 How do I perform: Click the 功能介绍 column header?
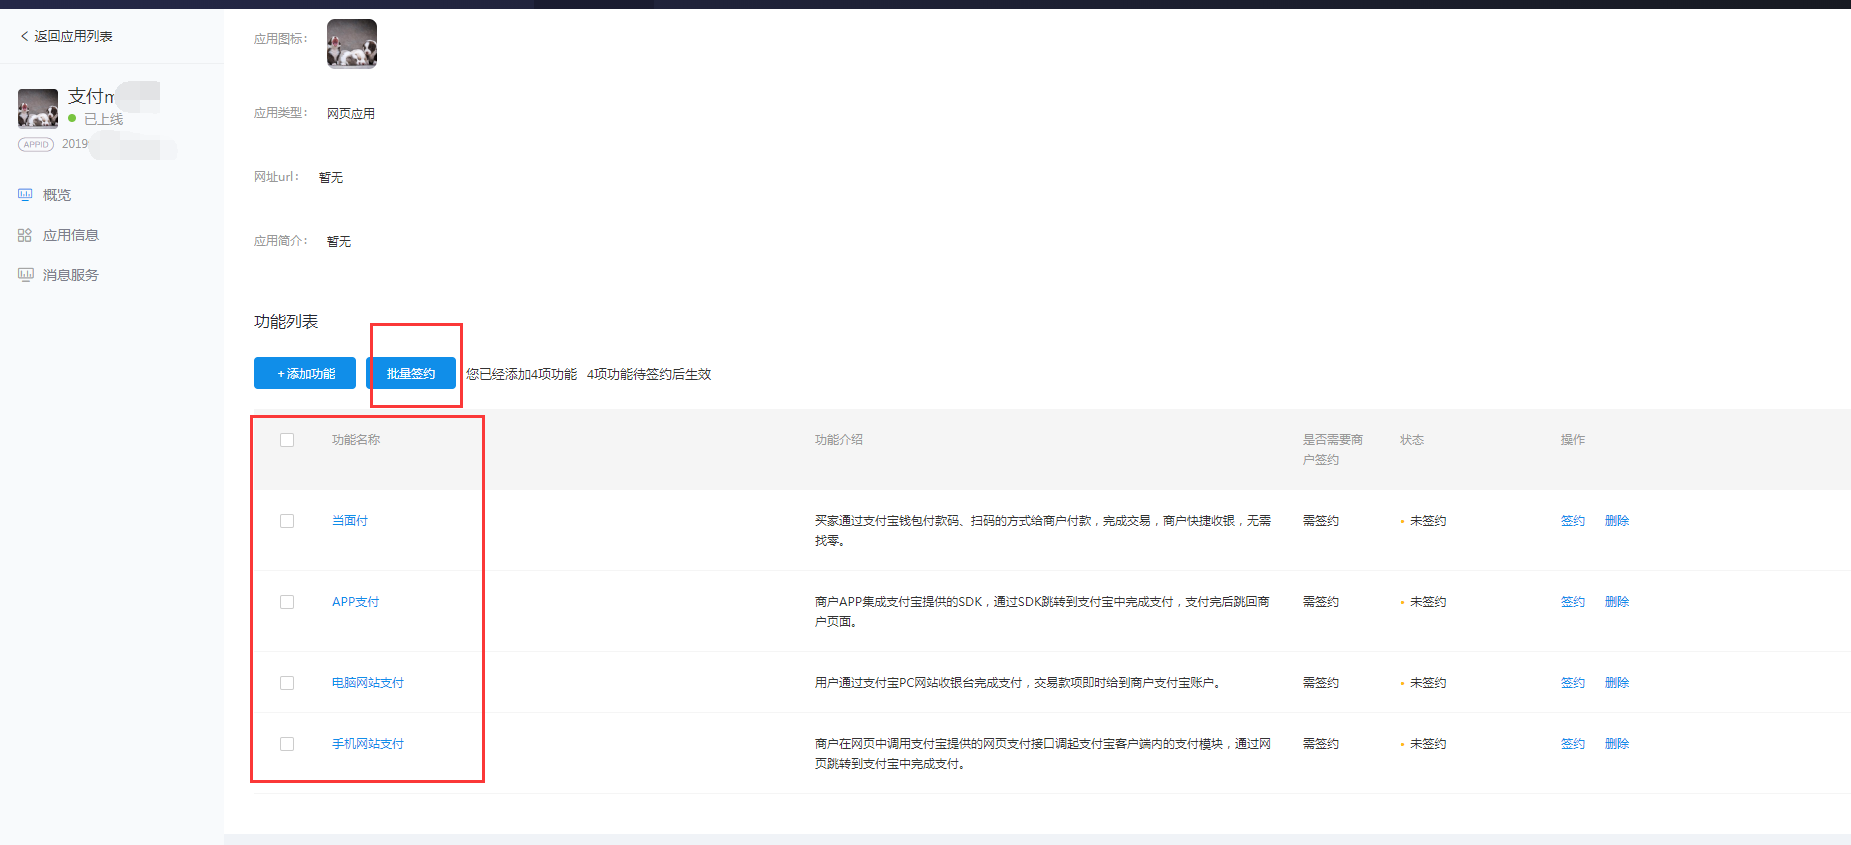point(839,440)
